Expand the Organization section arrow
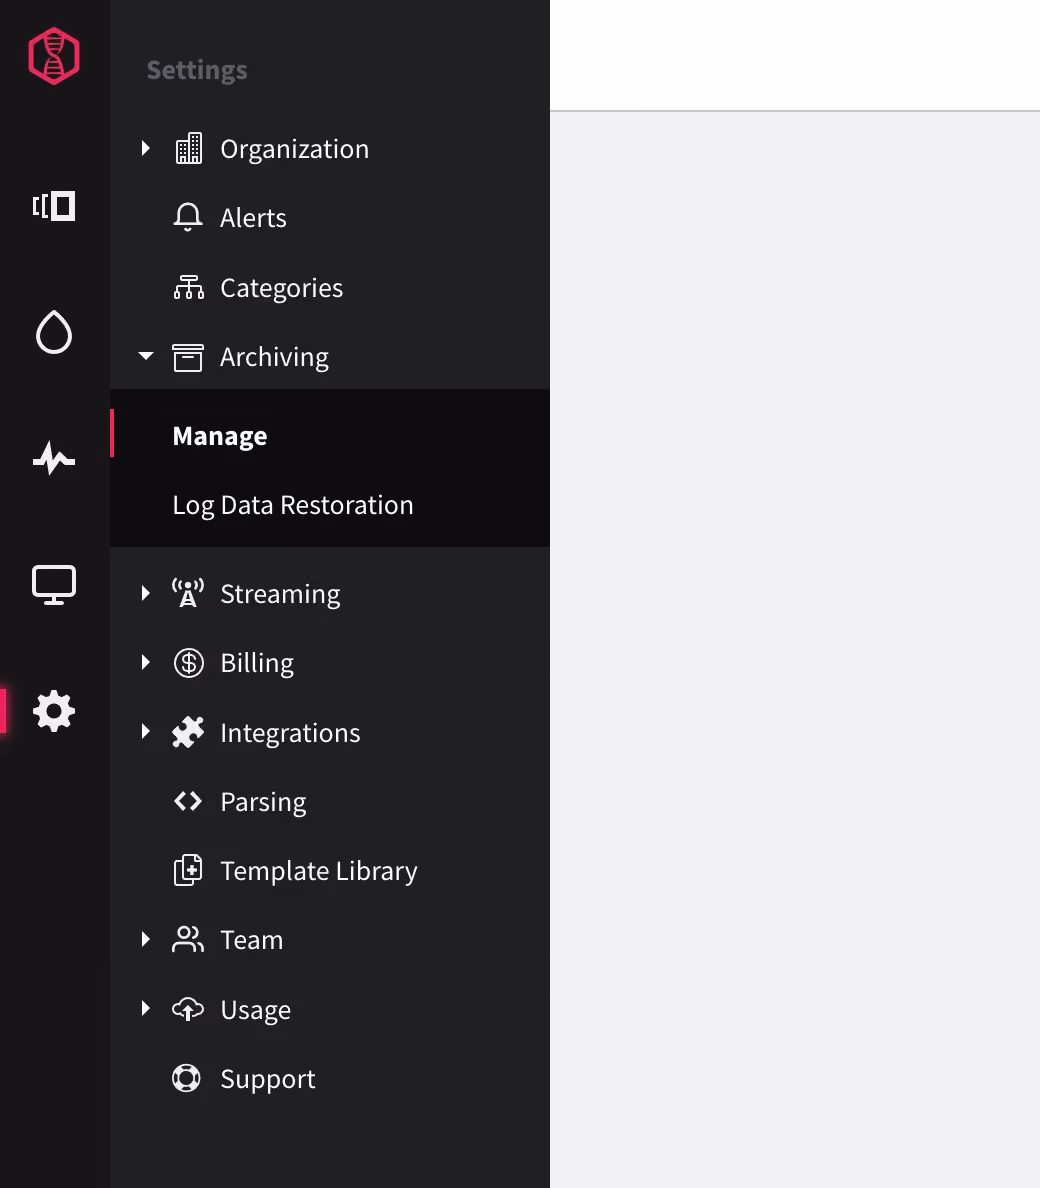Screen dimensions: 1040x1188 (x=145, y=148)
